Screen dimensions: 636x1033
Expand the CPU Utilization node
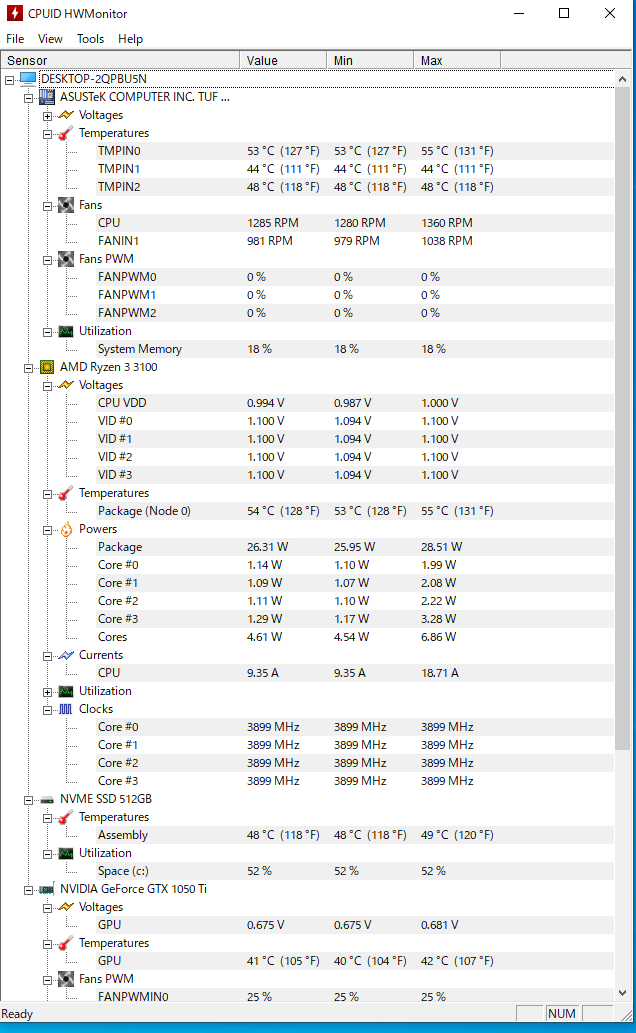[x=47, y=691]
